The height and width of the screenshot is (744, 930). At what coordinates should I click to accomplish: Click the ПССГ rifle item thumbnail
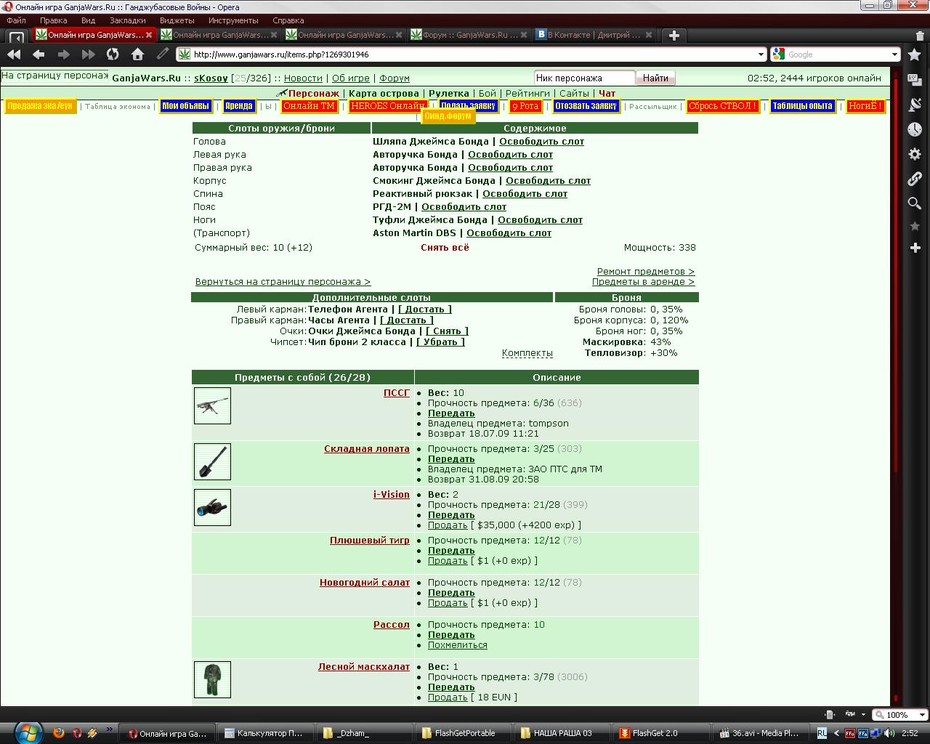[x=212, y=406]
